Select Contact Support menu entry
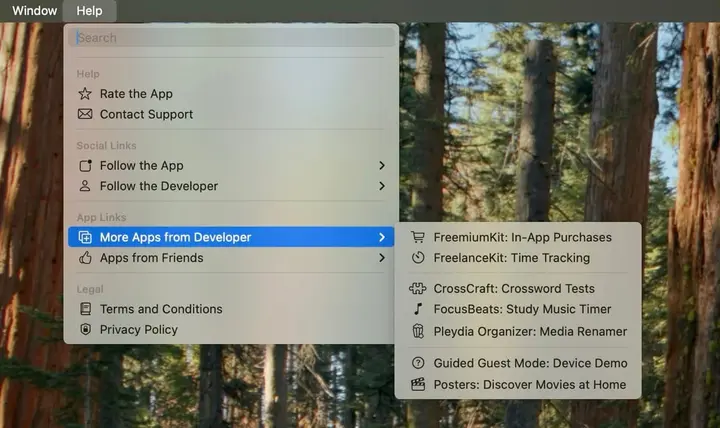 coord(231,114)
